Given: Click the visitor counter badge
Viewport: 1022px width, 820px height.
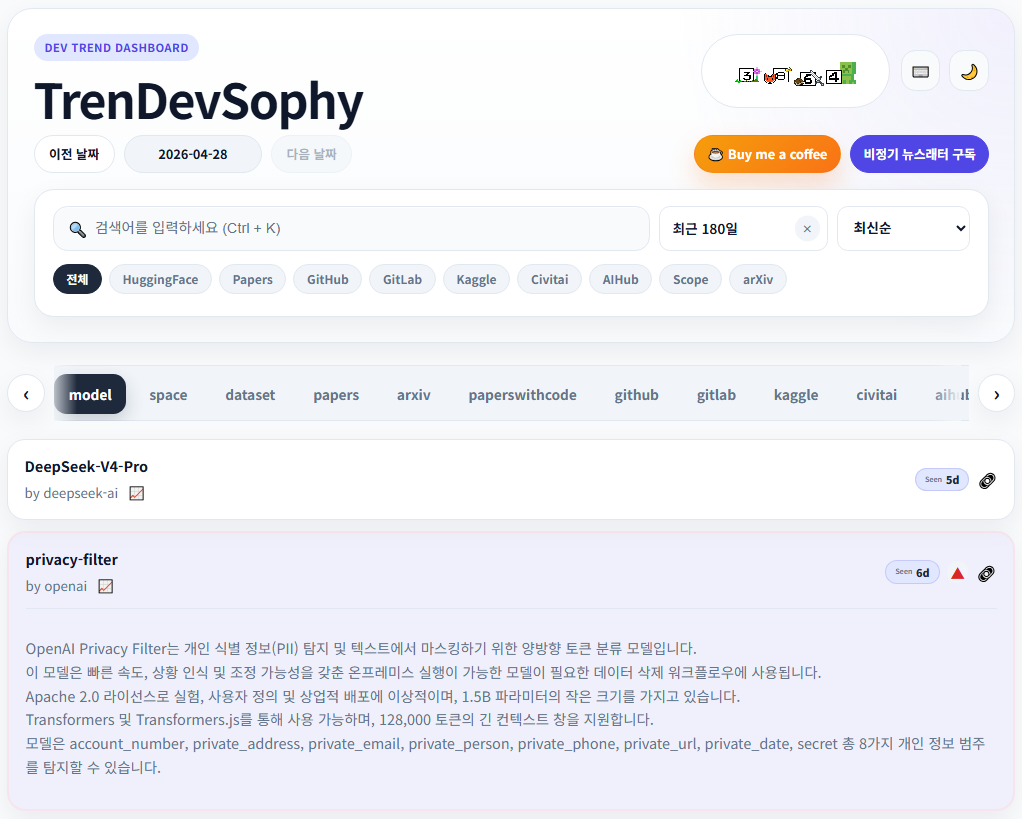Looking at the screenshot, I should click(795, 71).
